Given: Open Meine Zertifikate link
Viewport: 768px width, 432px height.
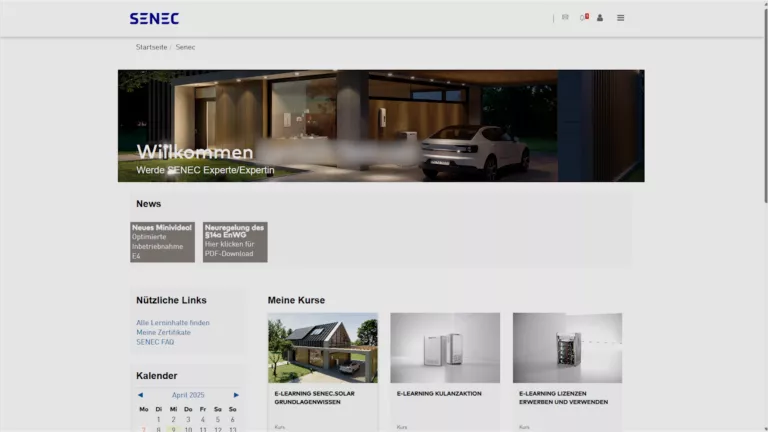Looking at the screenshot, I should 164,332.
